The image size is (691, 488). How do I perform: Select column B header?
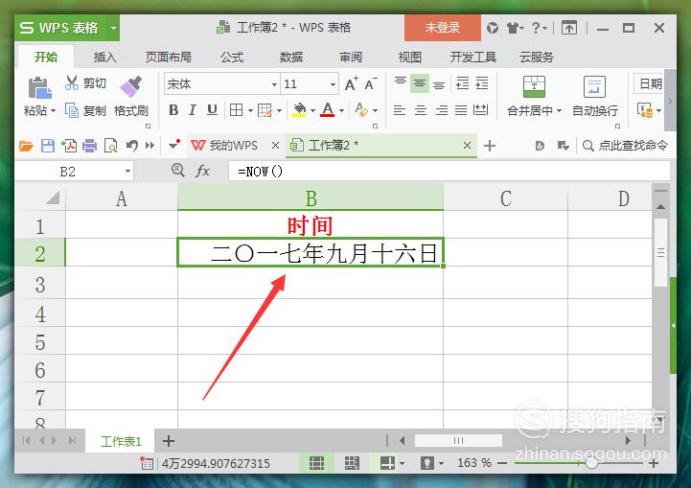click(x=310, y=198)
